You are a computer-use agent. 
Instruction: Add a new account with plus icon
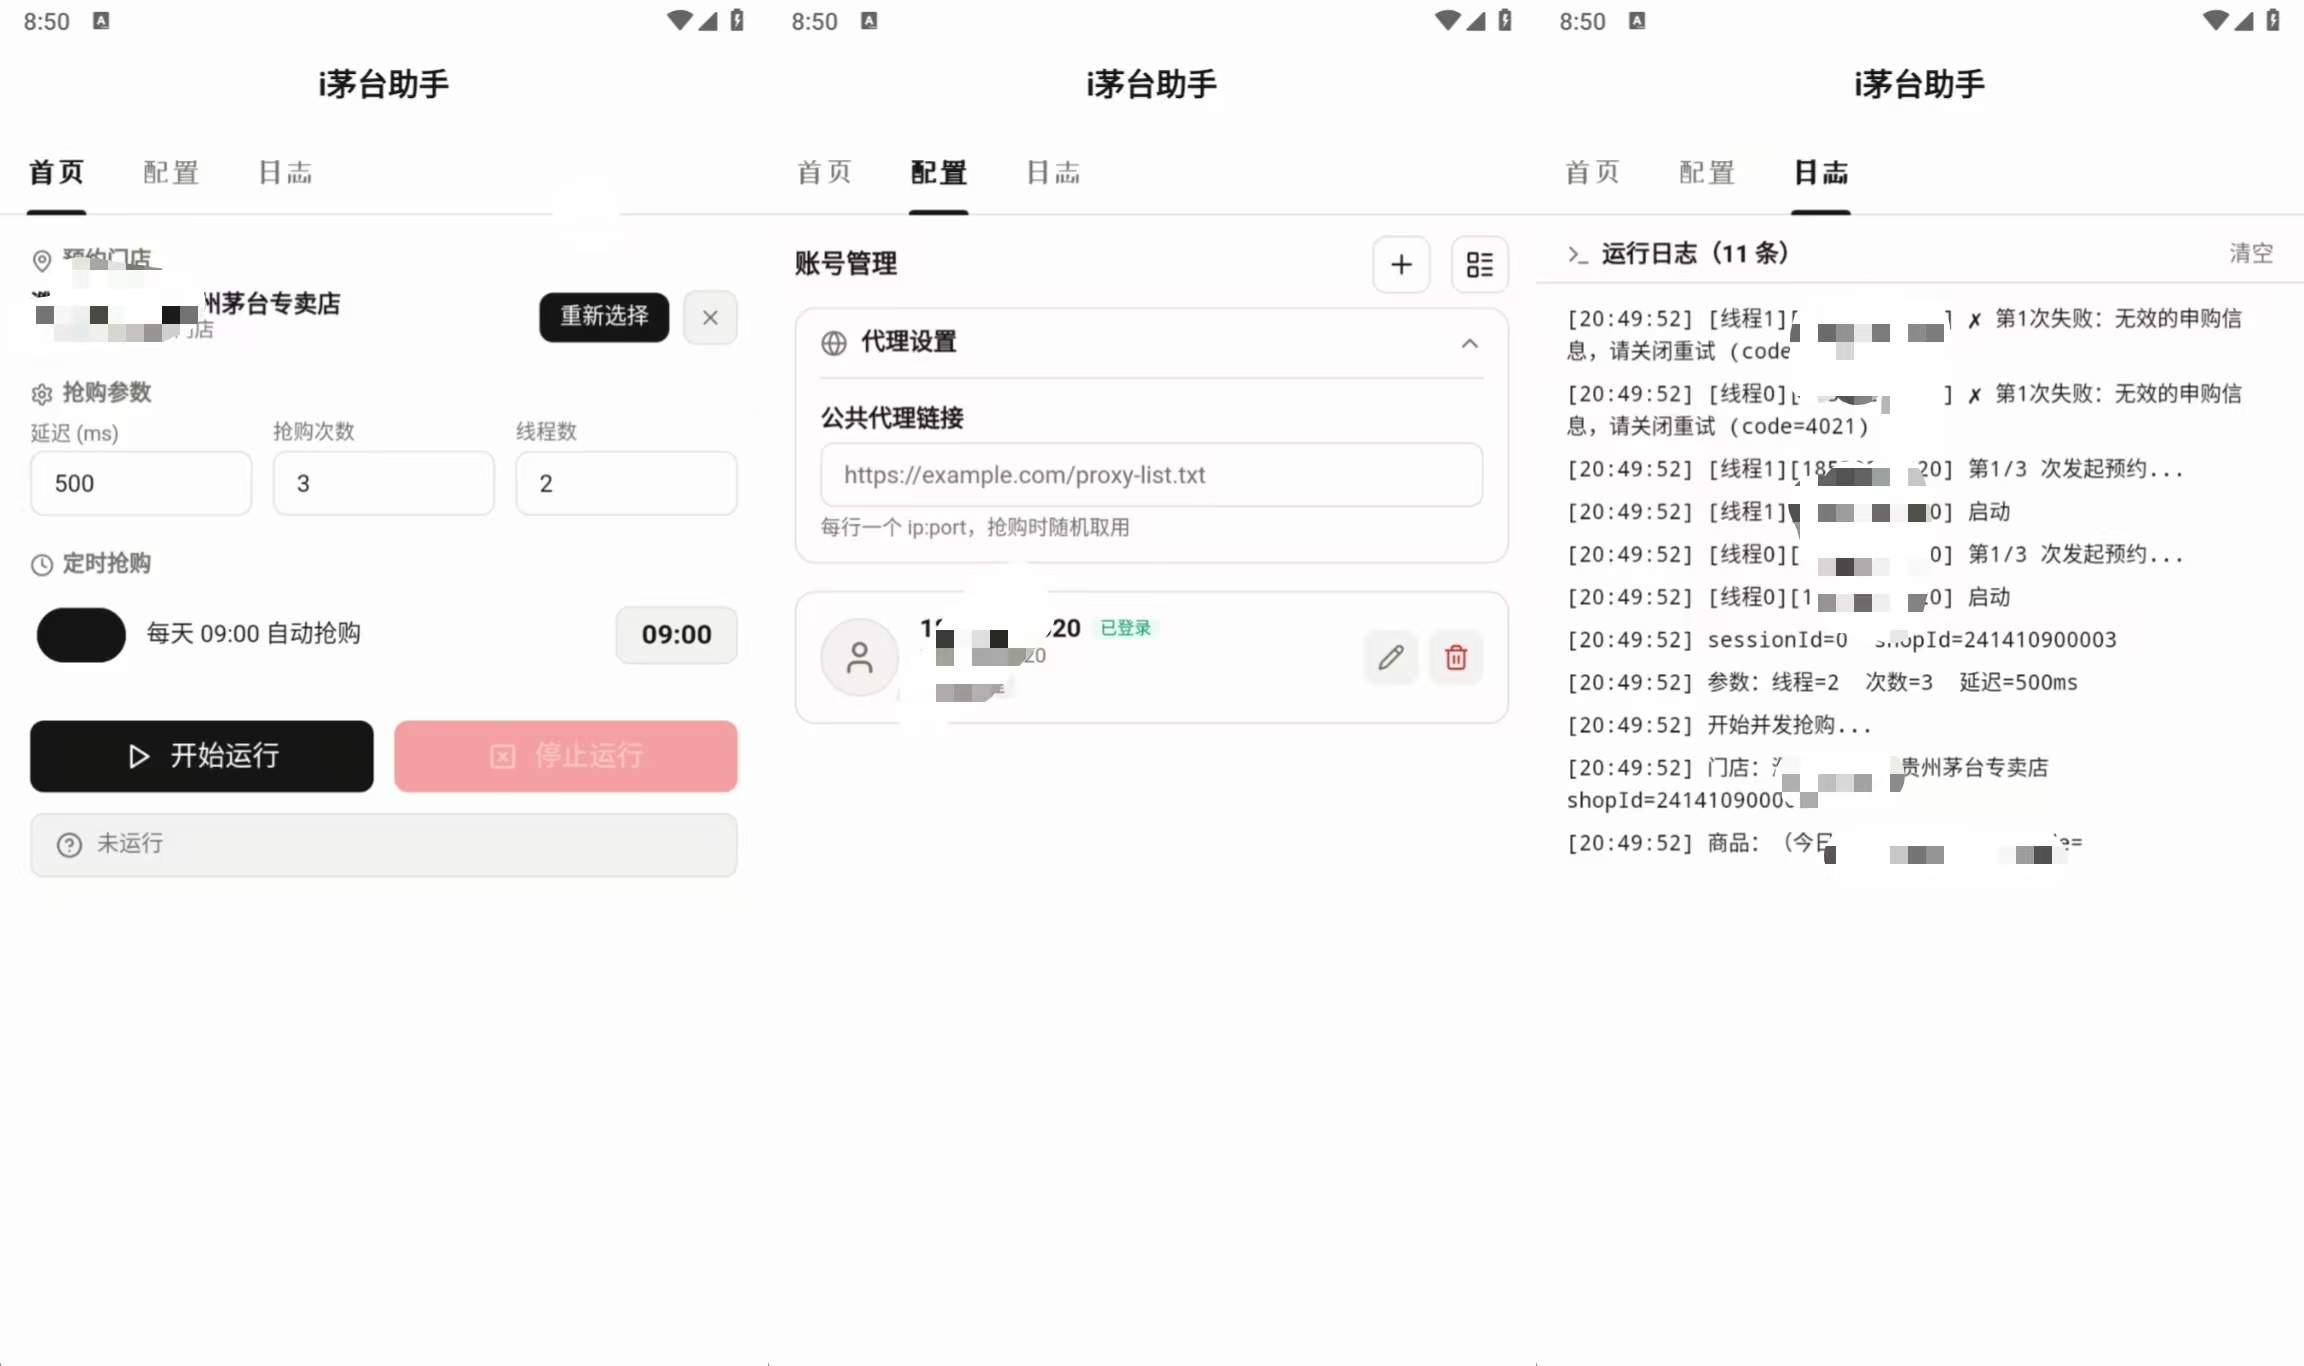(1401, 264)
